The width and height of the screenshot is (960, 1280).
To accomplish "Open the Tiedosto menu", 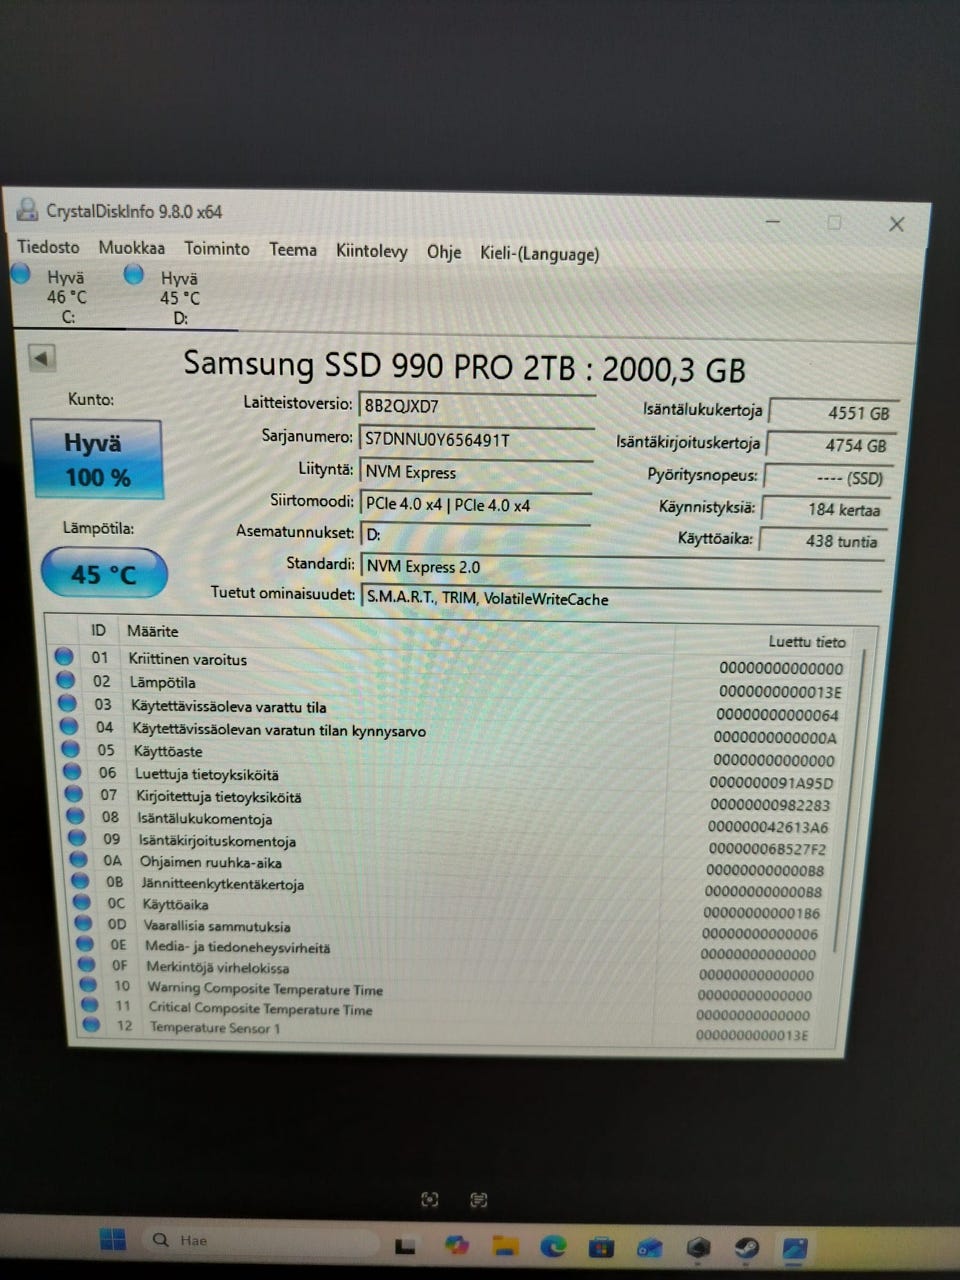I will pos(48,246).
